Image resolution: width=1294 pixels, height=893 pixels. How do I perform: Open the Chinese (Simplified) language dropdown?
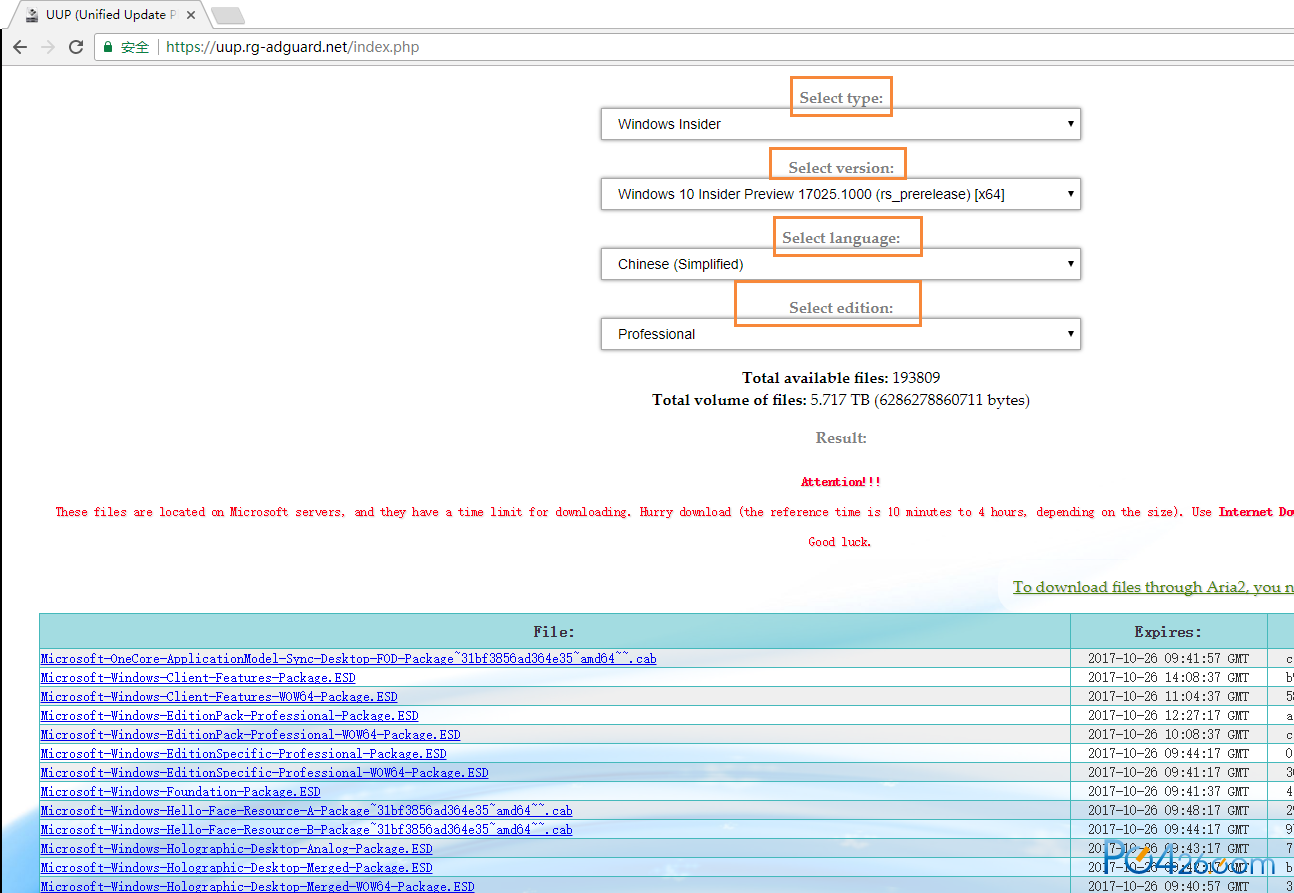point(841,264)
